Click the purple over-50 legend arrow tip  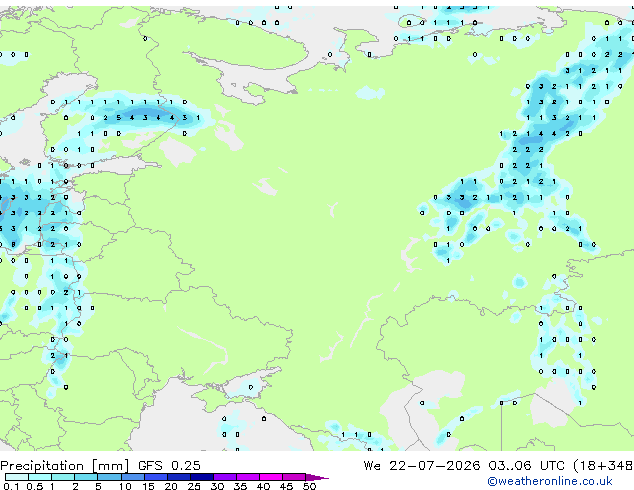pos(317,477)
